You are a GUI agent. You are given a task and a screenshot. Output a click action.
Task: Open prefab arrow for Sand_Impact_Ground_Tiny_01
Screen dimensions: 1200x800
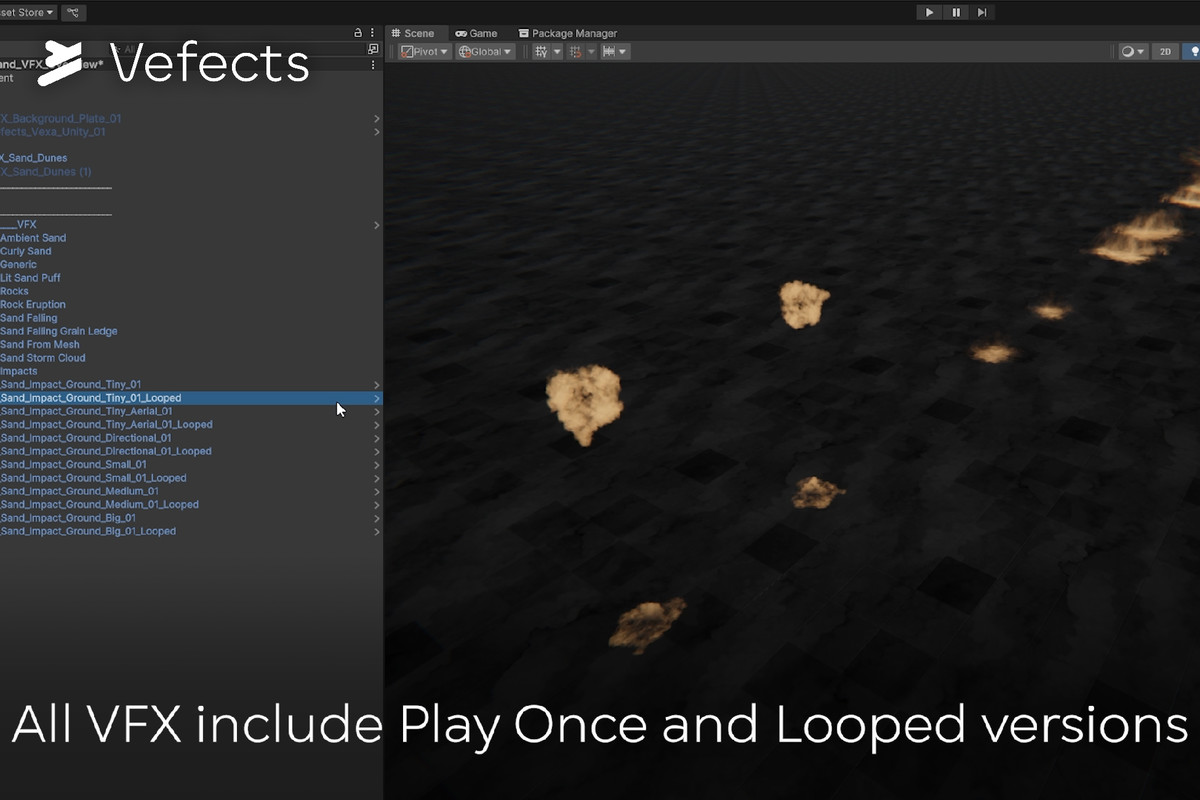point(377,385)
